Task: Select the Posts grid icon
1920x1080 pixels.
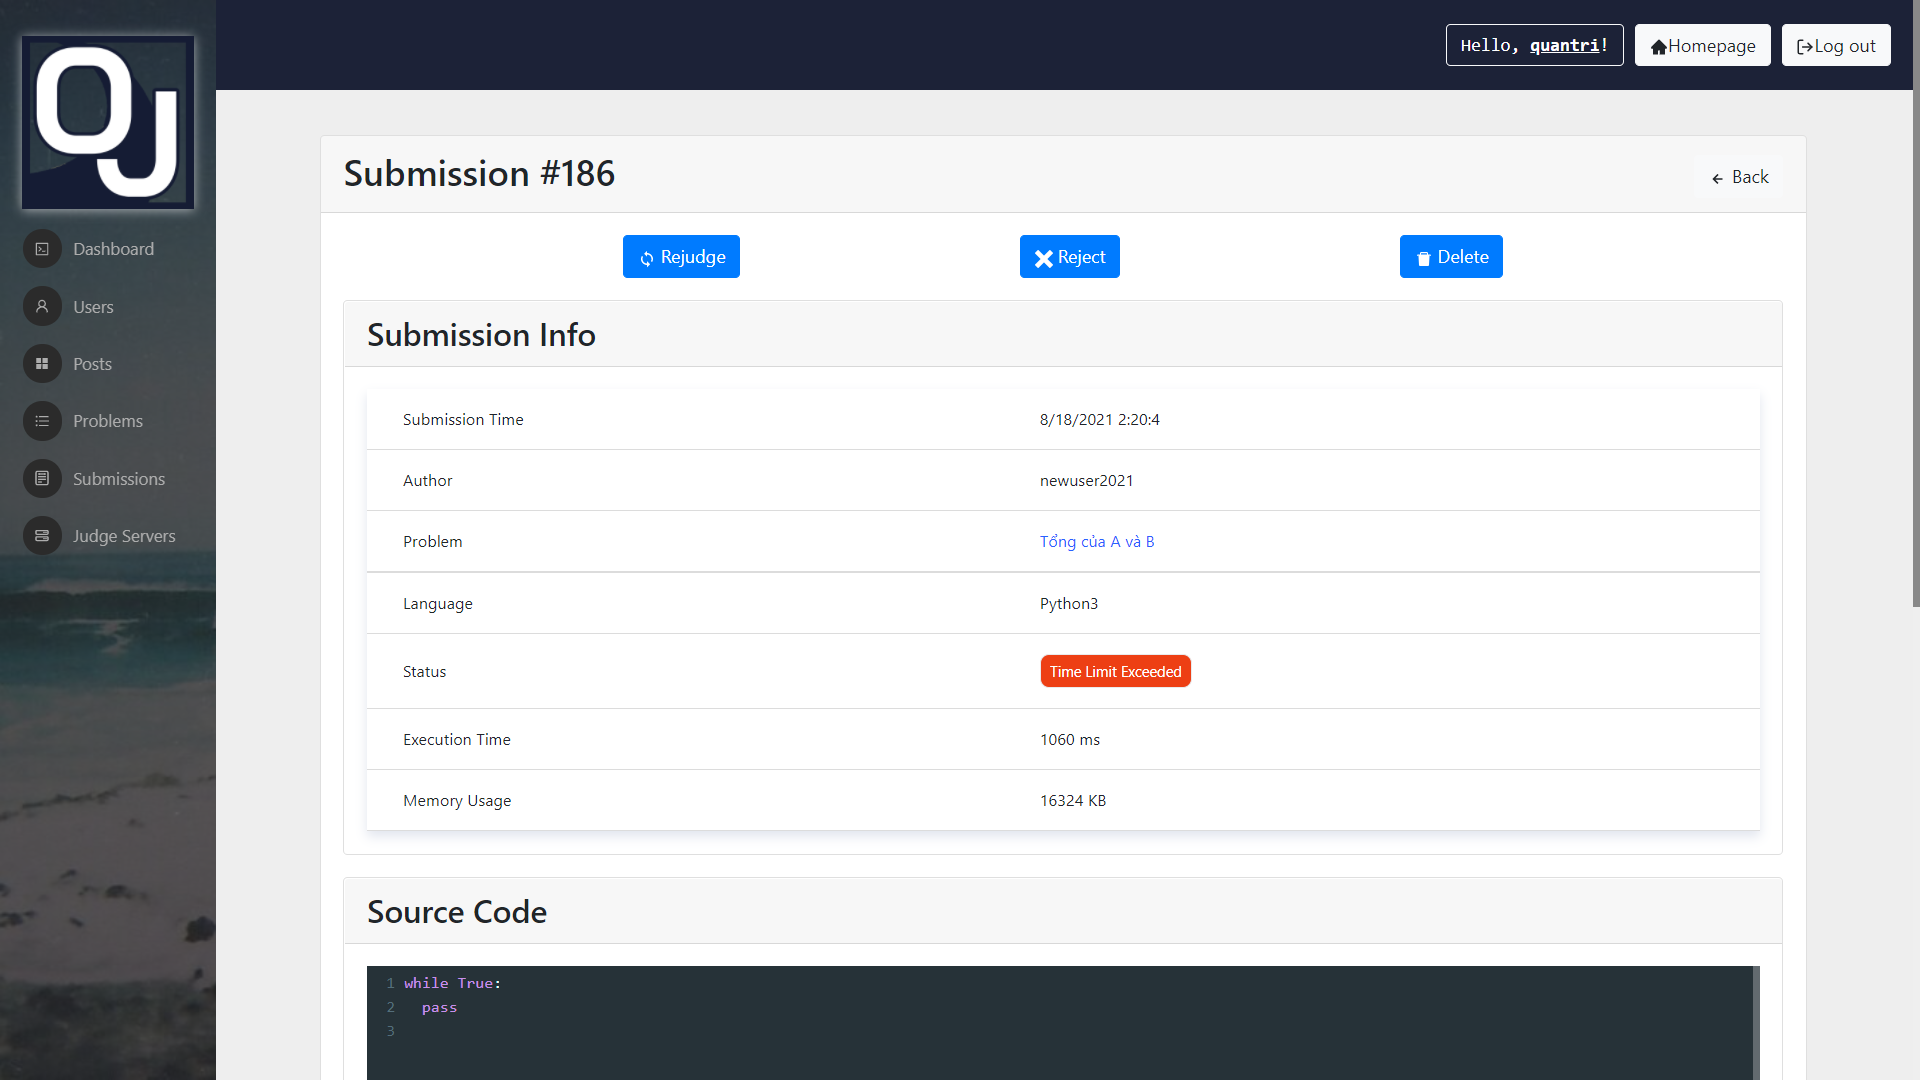Action: [42, 364]
